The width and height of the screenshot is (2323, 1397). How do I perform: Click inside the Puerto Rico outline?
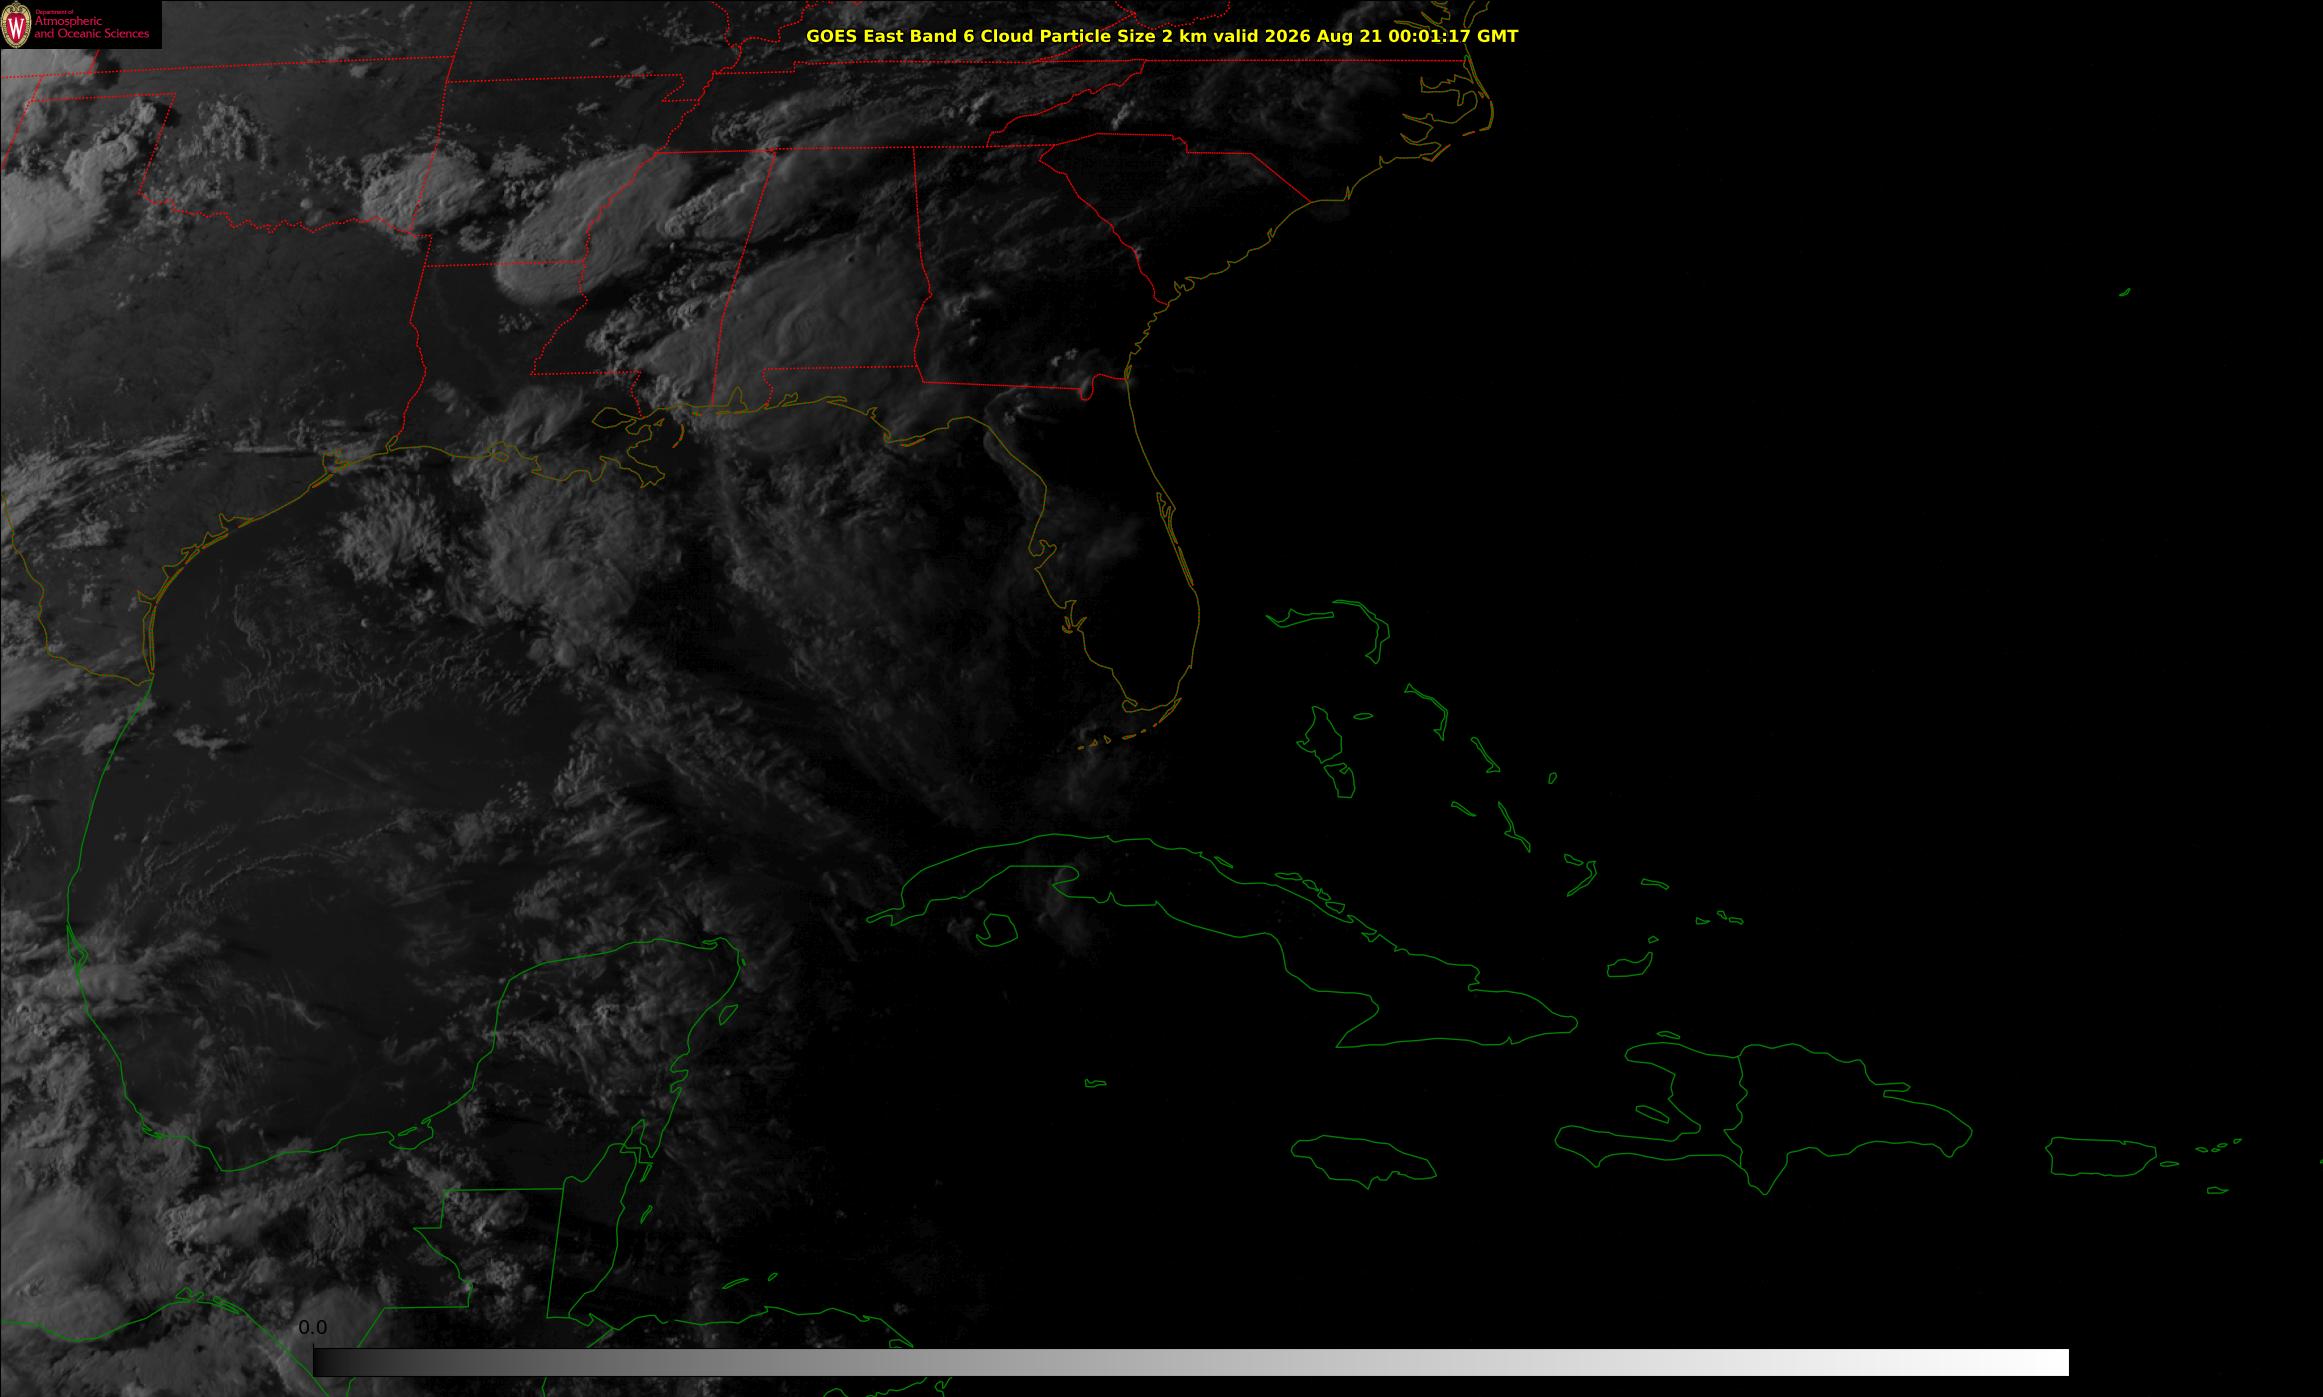coord(2100,1157)
